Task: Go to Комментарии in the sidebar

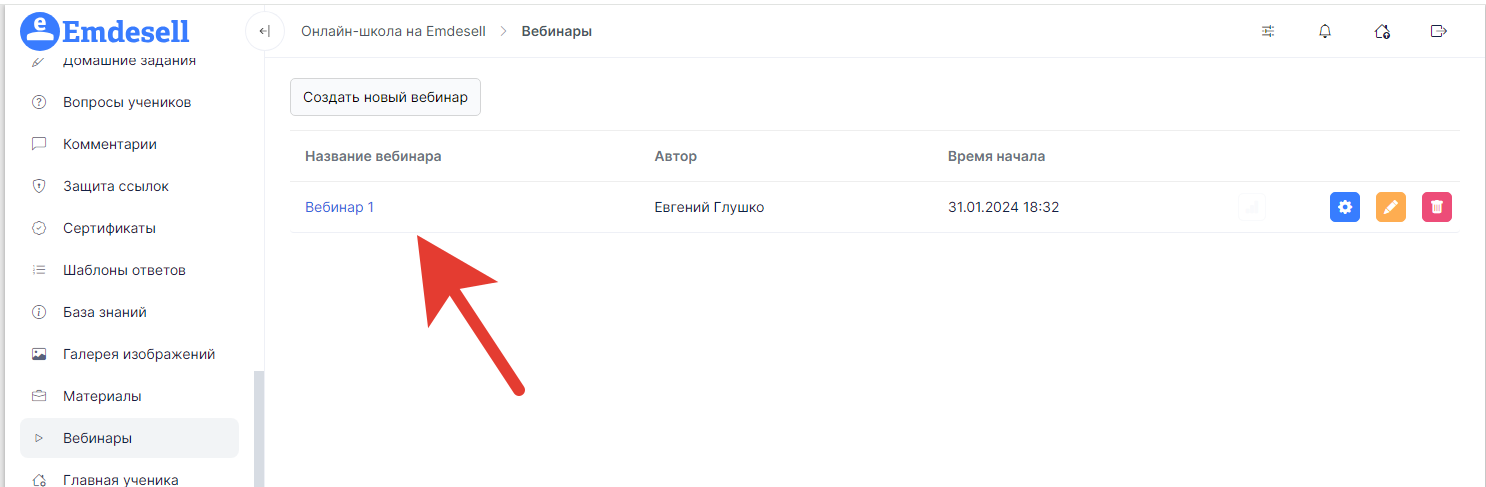Action: pyautogui.click(x=110, y=144)
